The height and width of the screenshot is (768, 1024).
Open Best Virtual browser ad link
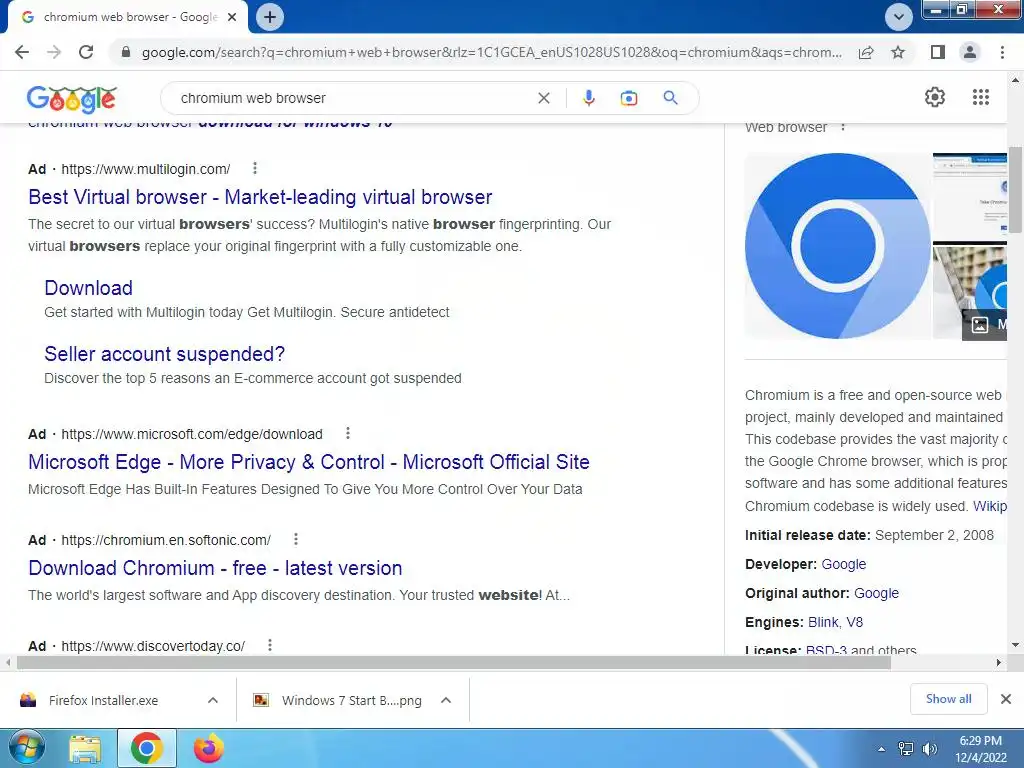click(x=260, y=197)
